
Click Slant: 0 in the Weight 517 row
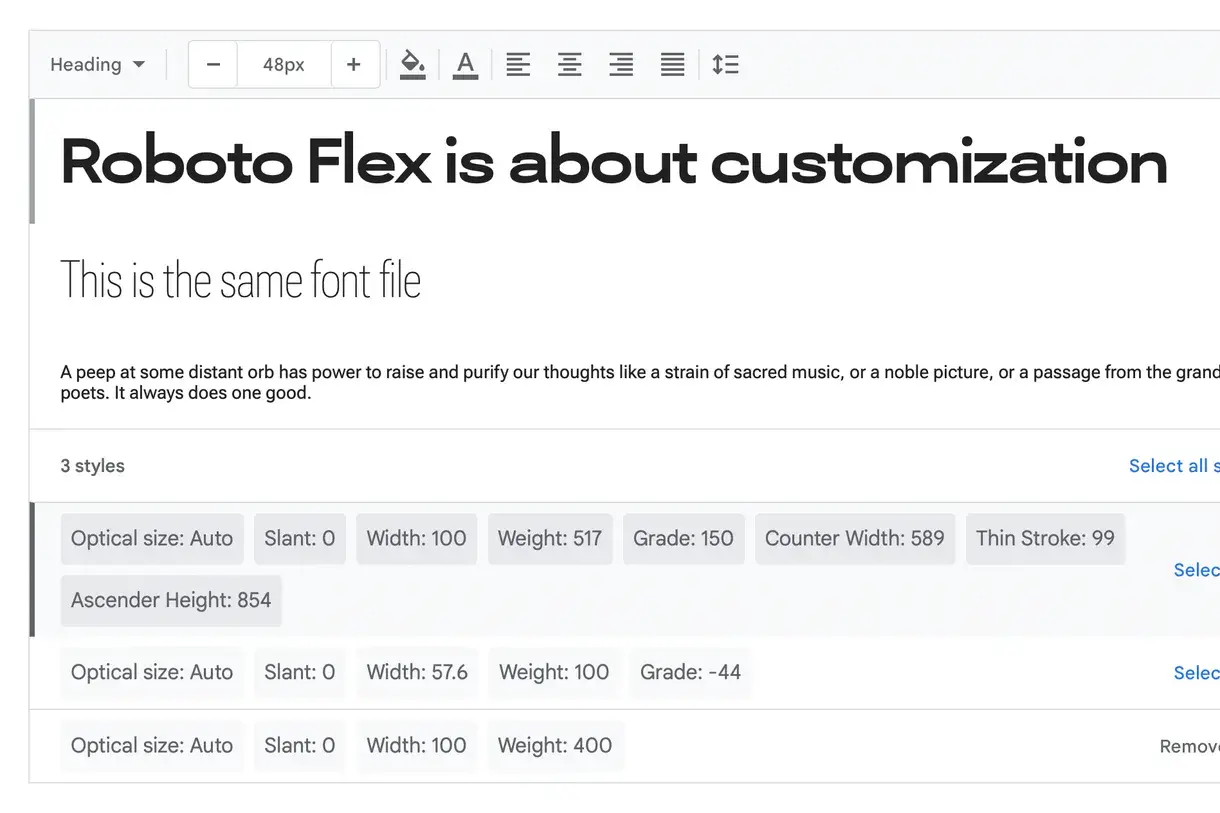300,539
